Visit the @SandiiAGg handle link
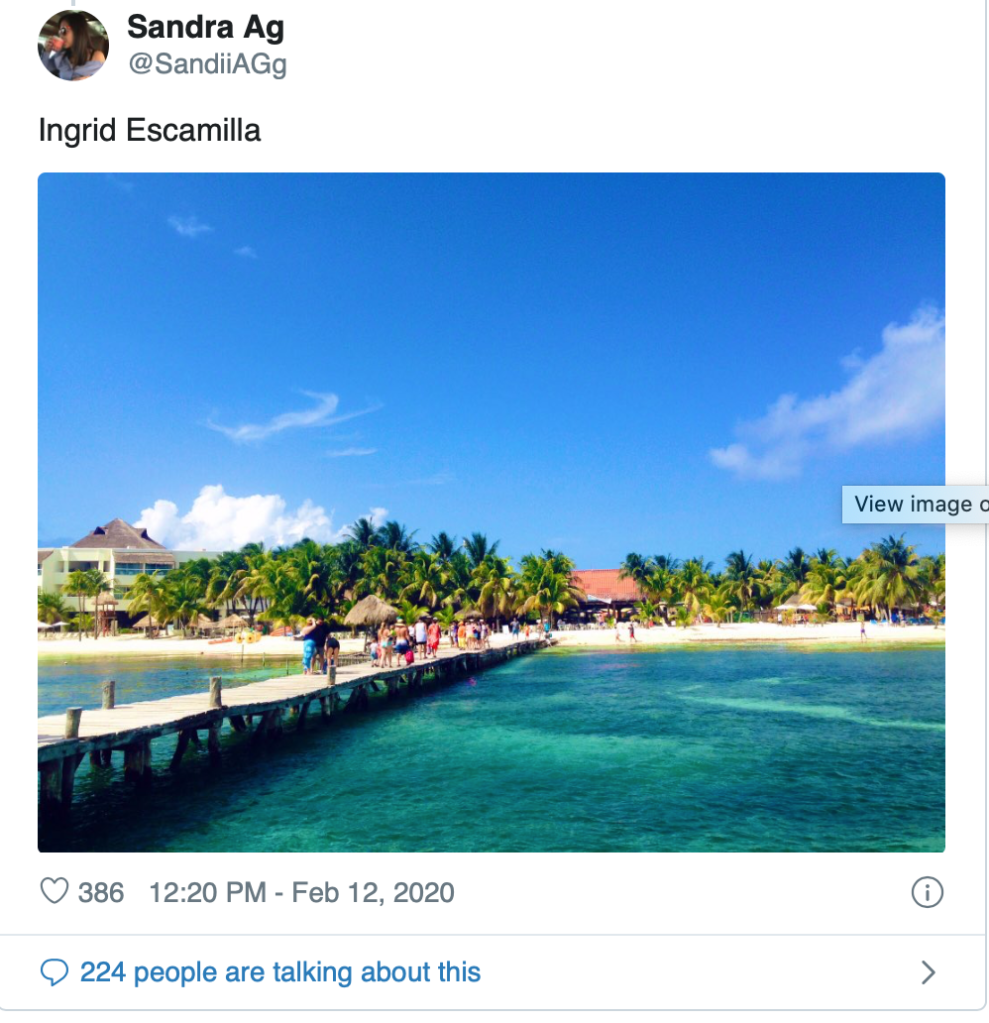The height and width of the screenshot is (1023, 989). (x=206, y=65)
